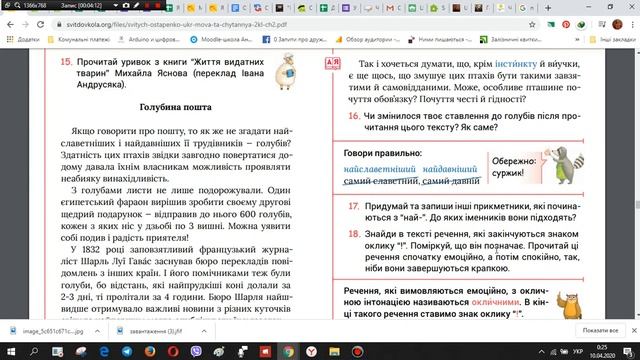
Task: Open the downloaded file завантаження (3)
Action: click(150, 331)
